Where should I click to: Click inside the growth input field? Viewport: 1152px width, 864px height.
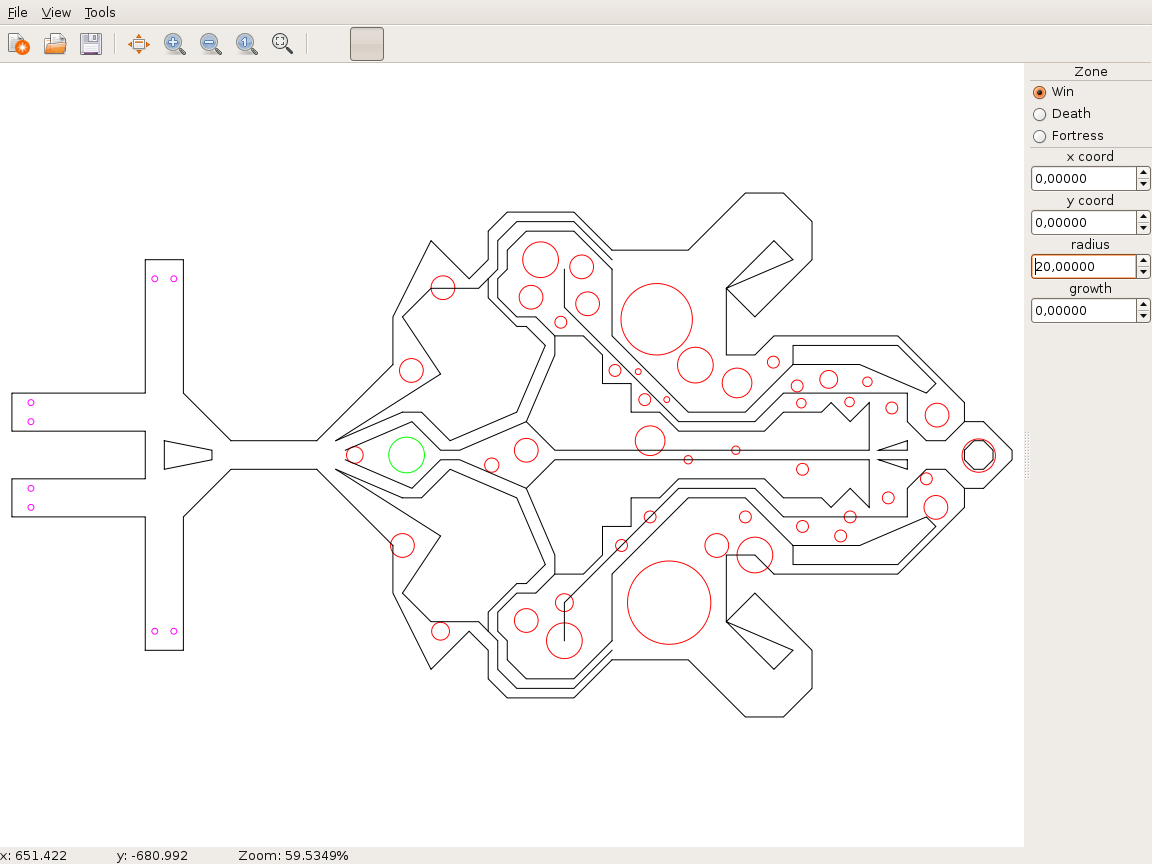coord(1083,311)
